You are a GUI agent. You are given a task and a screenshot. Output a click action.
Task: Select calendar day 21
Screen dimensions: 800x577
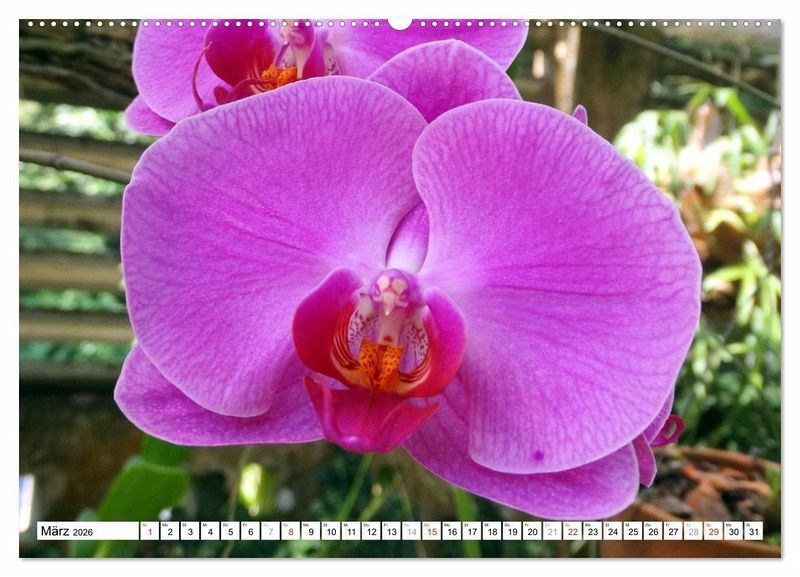(553, 531)
